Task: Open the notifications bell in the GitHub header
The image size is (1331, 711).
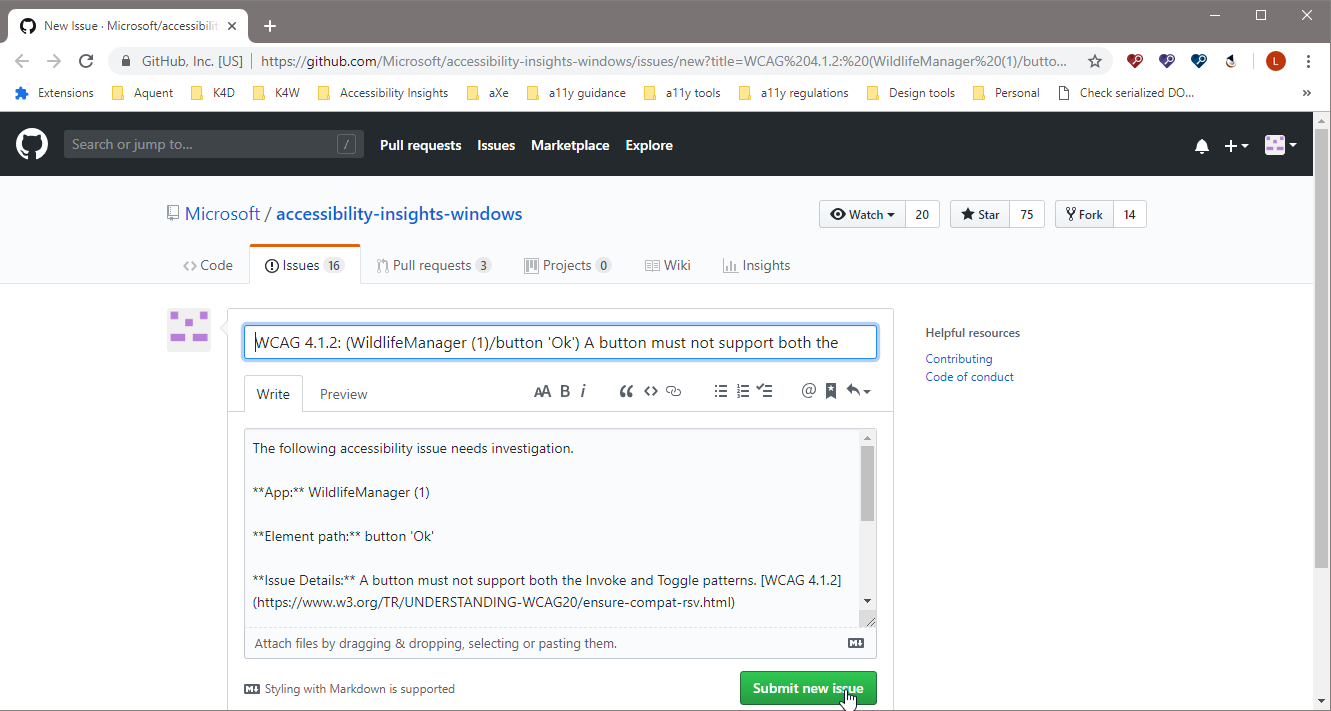Action: (x=1202, y=146)
